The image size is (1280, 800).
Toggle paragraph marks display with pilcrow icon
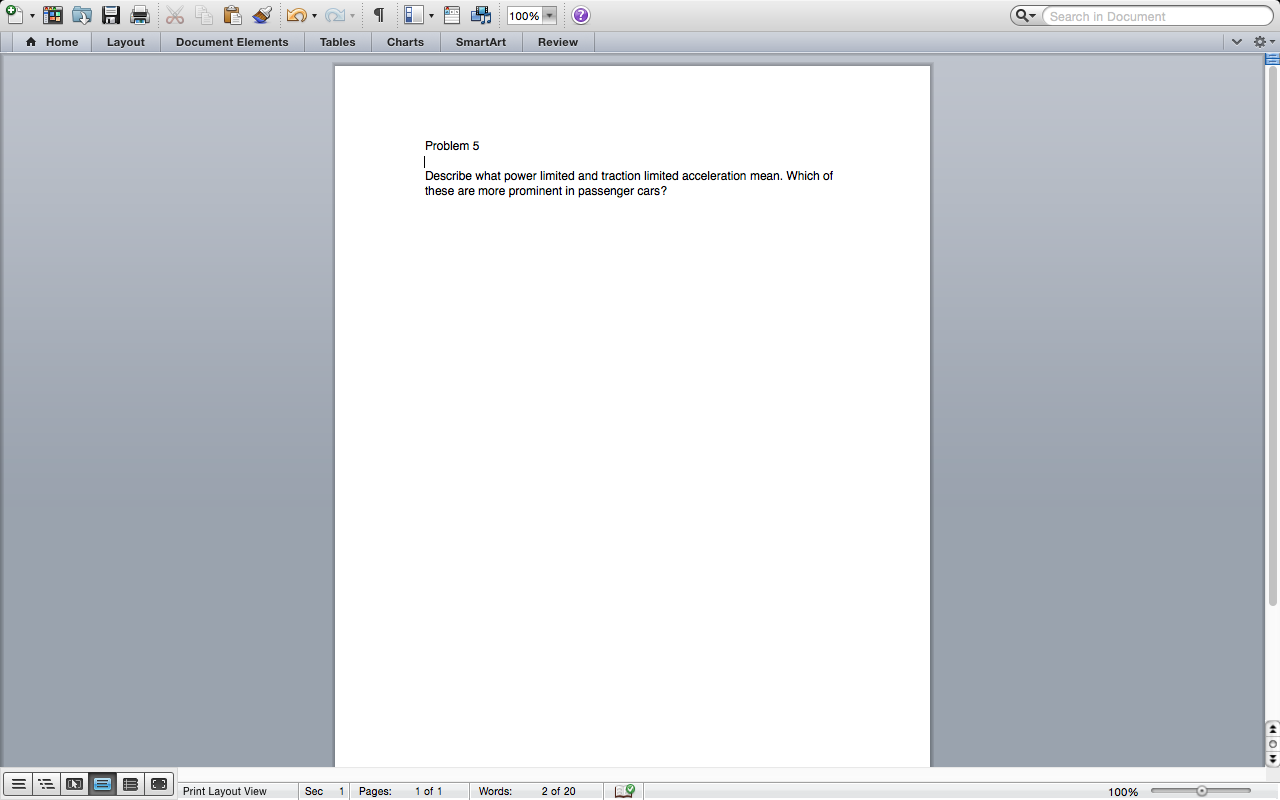(x=379, y=15)
